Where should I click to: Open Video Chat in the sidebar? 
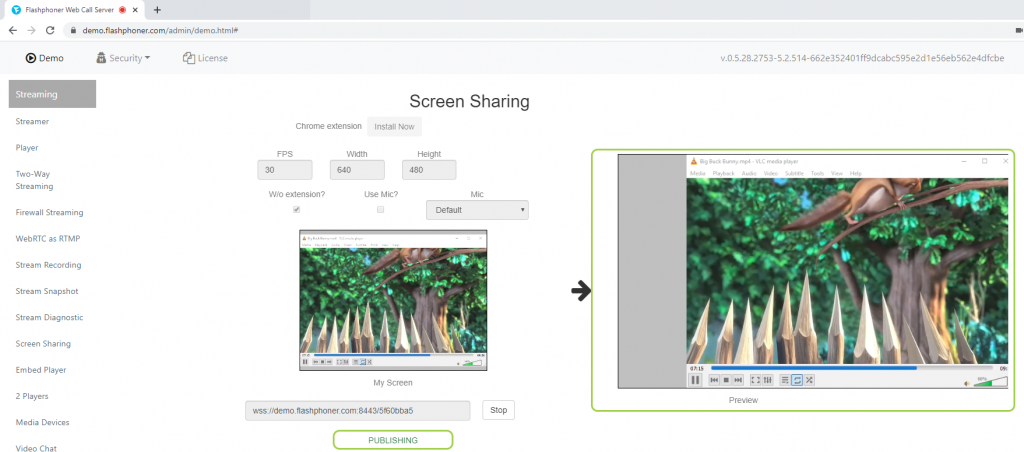coord(36,448)
